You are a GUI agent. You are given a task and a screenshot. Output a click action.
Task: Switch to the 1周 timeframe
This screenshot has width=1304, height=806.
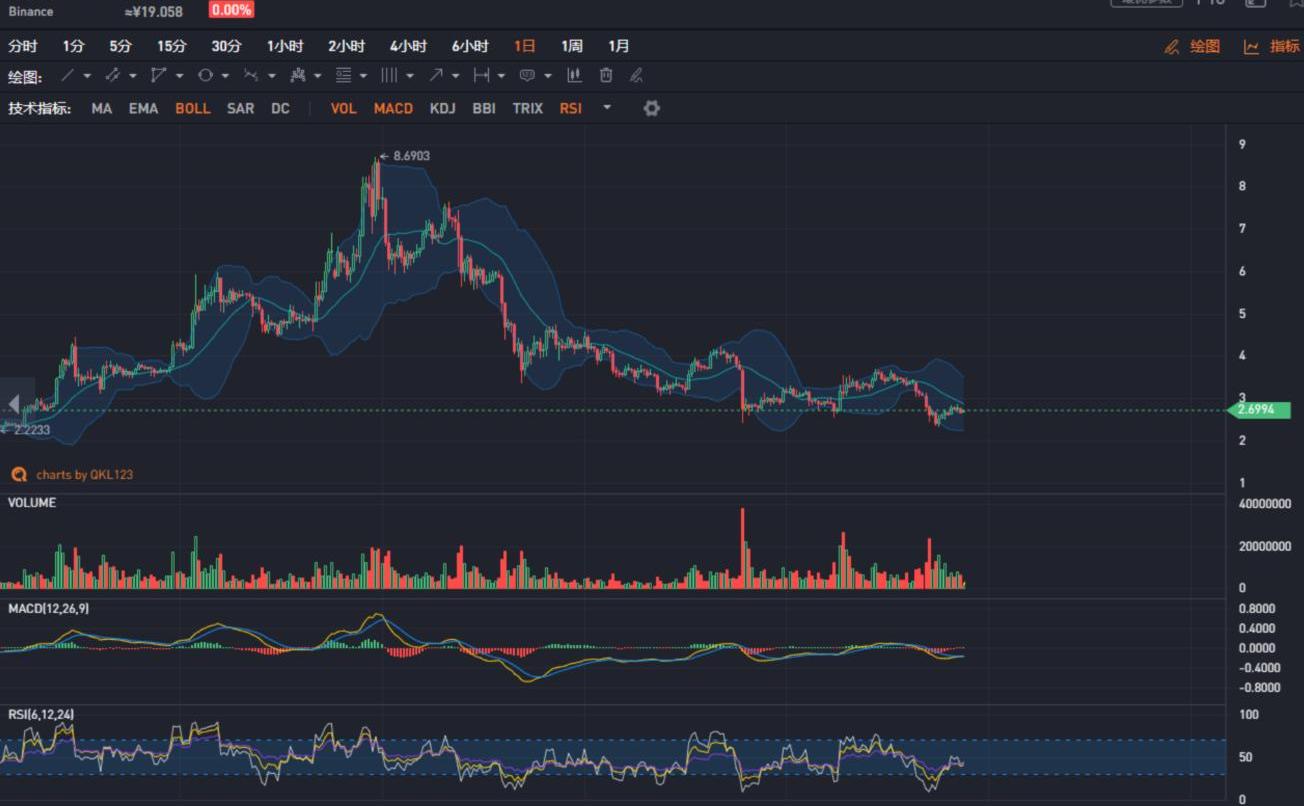(x=571, y=46)
